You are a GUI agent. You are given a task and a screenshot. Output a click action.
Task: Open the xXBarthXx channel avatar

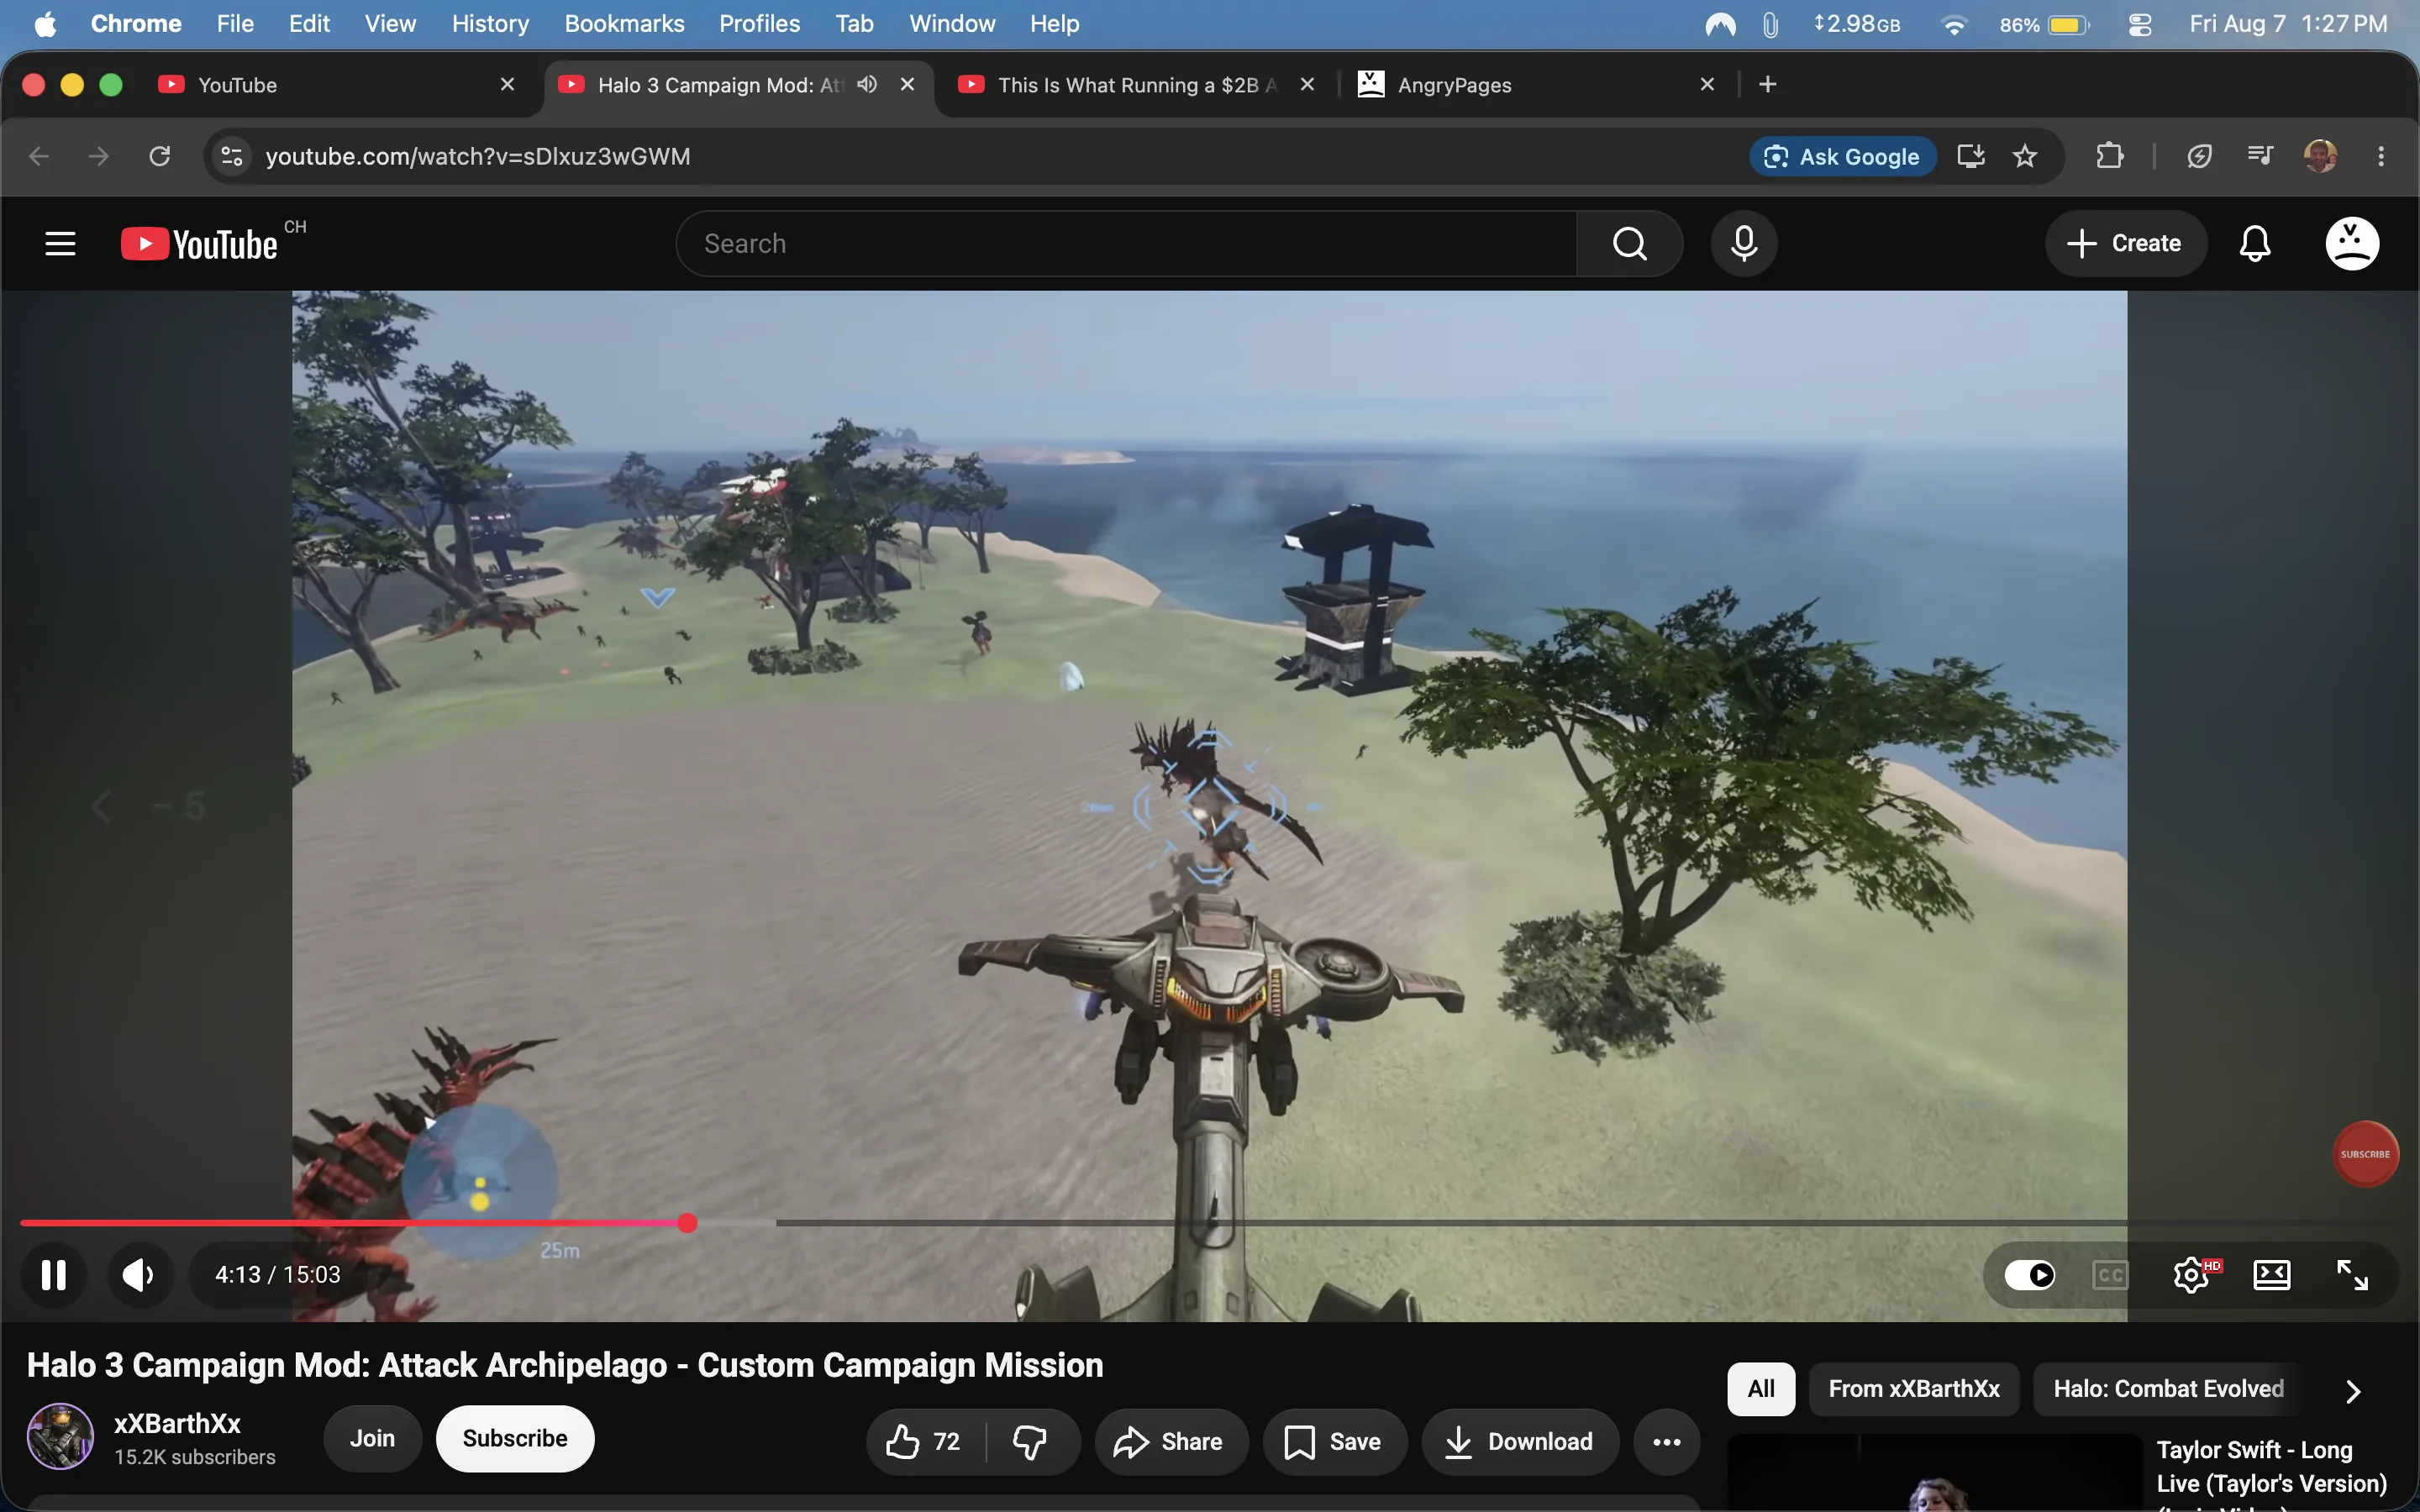coord(60,1436)
